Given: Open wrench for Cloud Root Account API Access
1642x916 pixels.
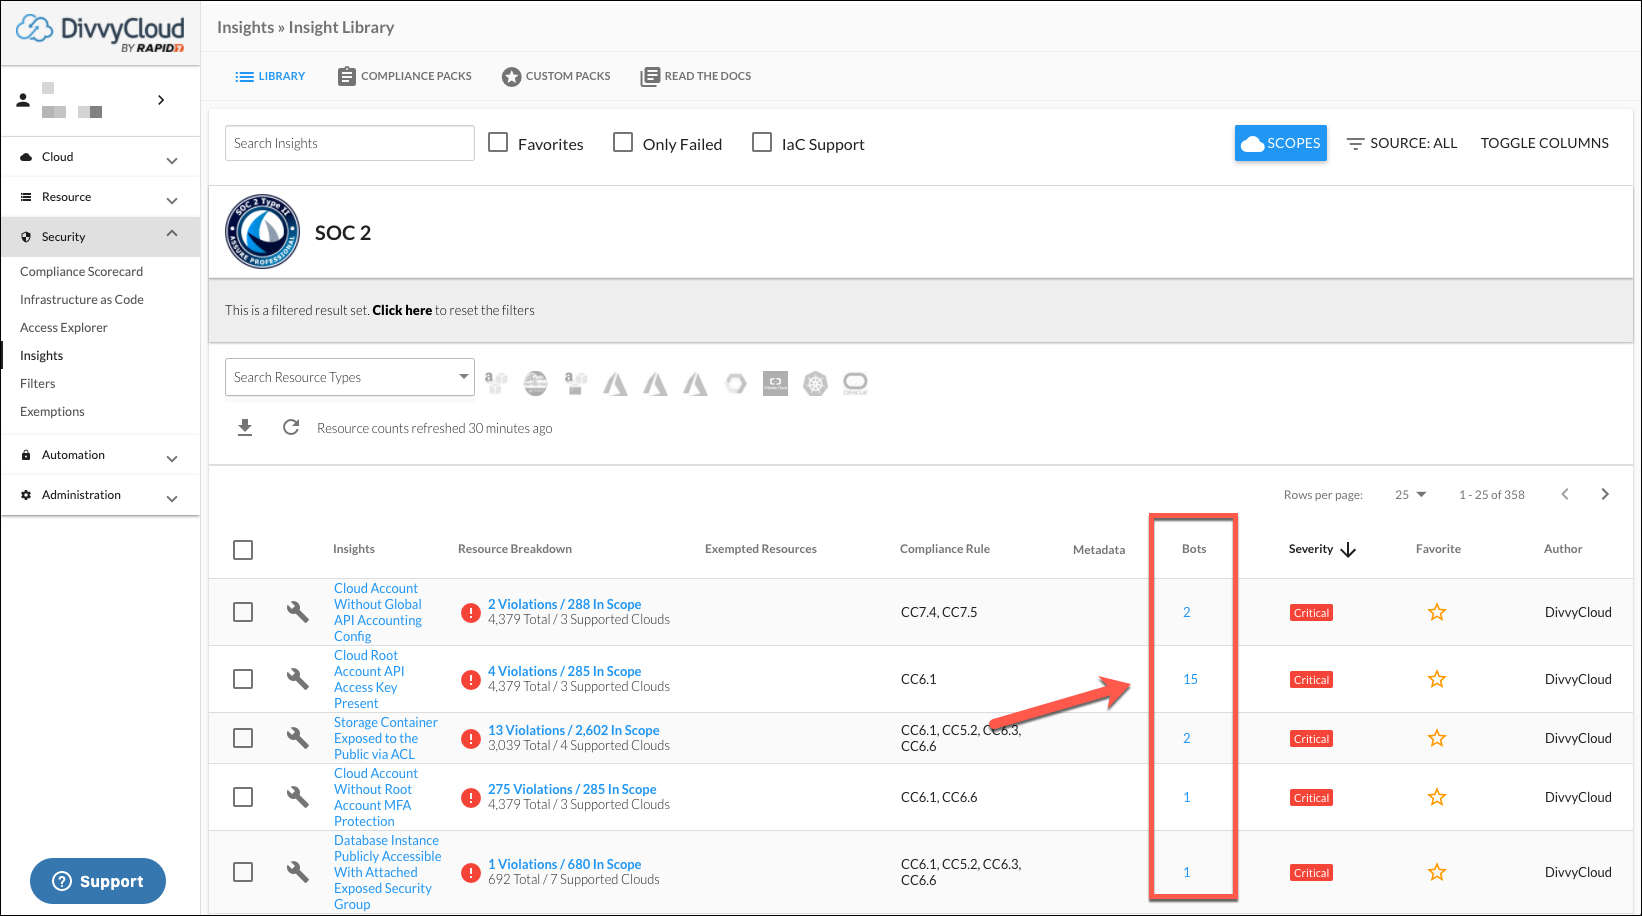Looking at the screenshot, I should [298, 678].
